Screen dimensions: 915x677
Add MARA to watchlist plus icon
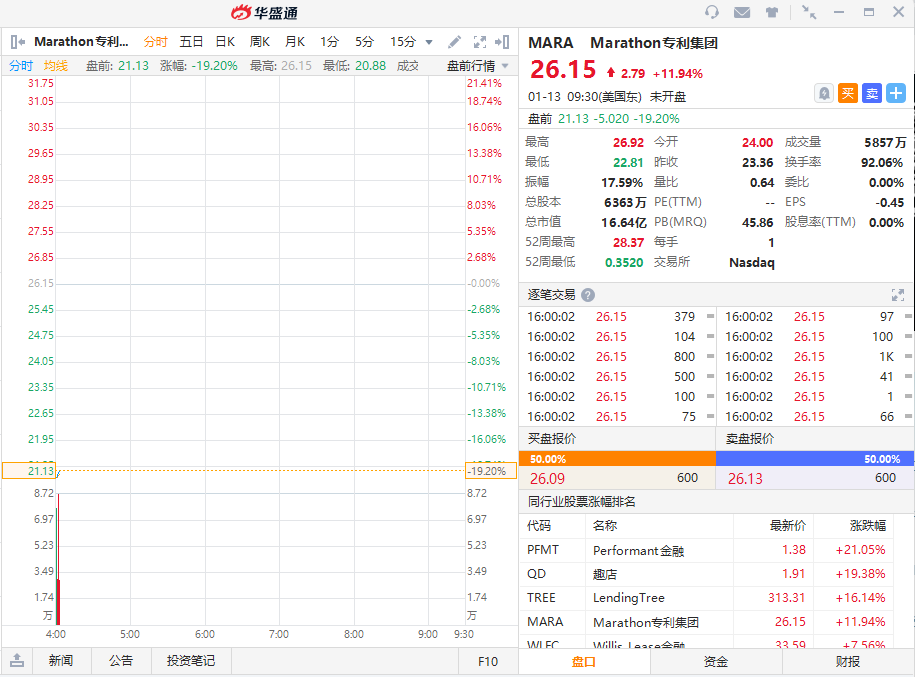coord(895,93)
